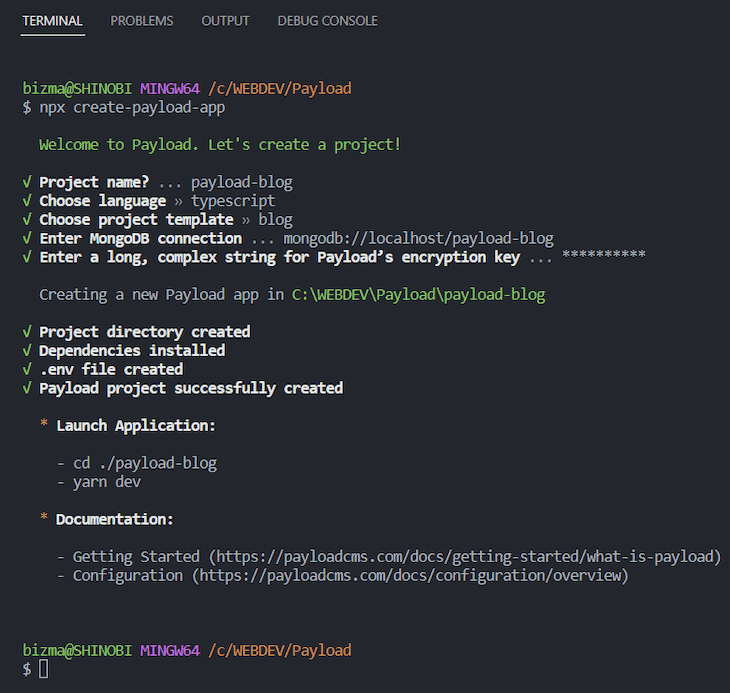Image resolution: width=730 pixels, height=693 pixels.
Task: Click the checkmark beside Dependencies installed
Action: click(27, 350)
